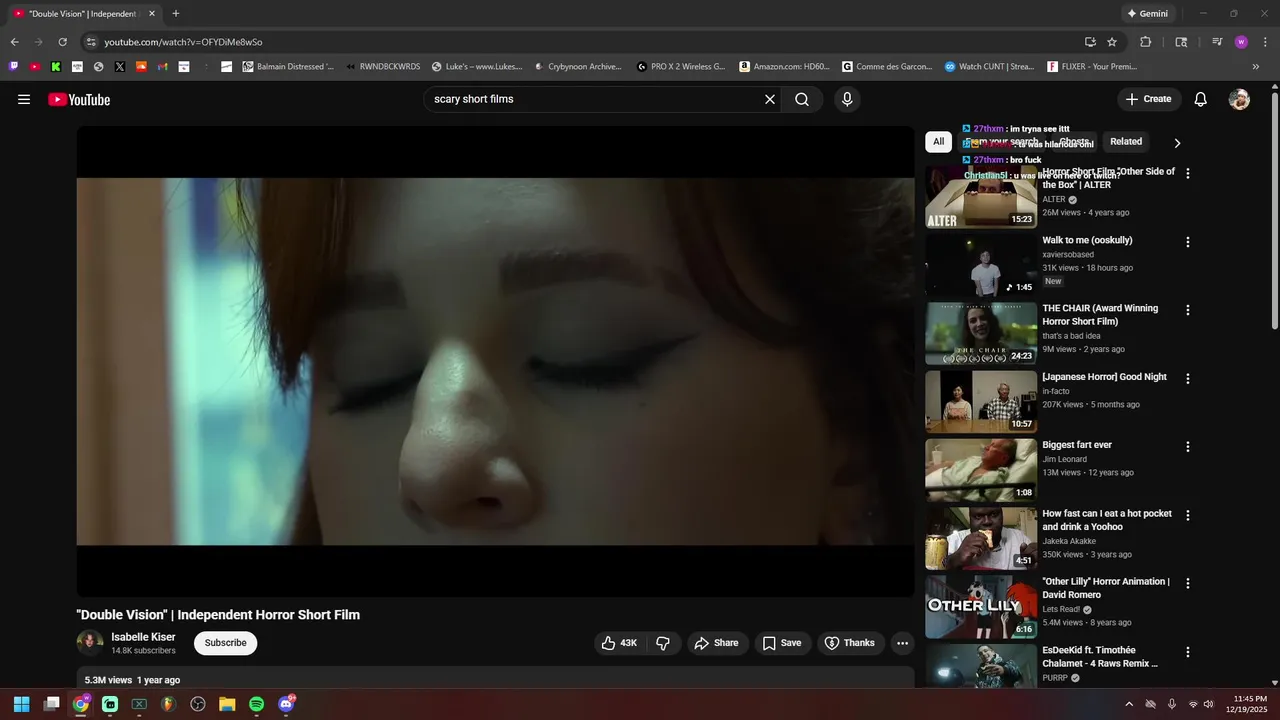This screenshot has width=1280, height=720.
Task: Open the YouTube account avatar menu
Action: 1239,99
